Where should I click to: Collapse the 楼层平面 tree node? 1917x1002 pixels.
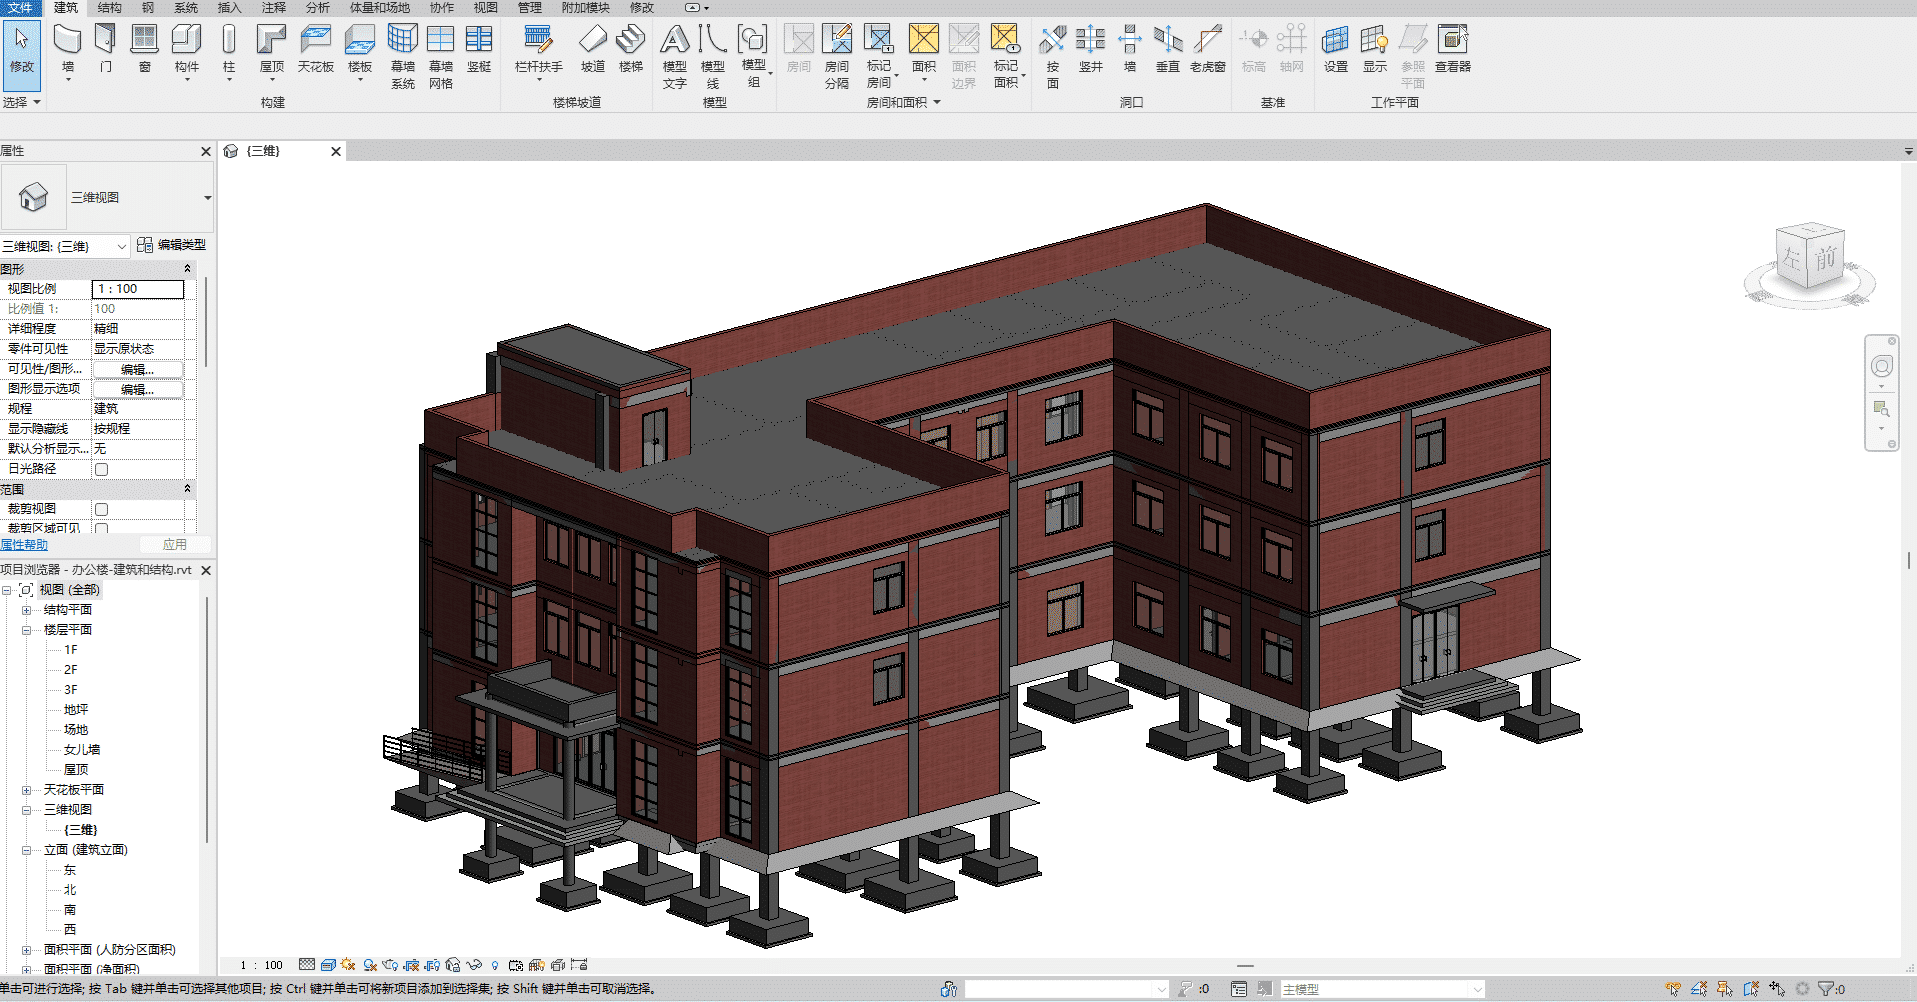(27, 630)
